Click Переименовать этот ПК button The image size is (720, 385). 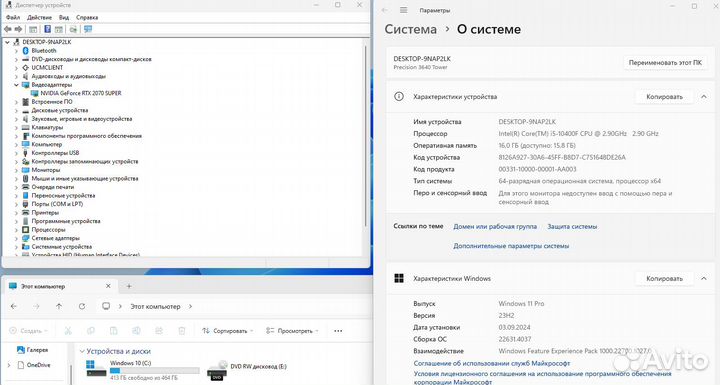pyautogui.click(x=665, y=62)
